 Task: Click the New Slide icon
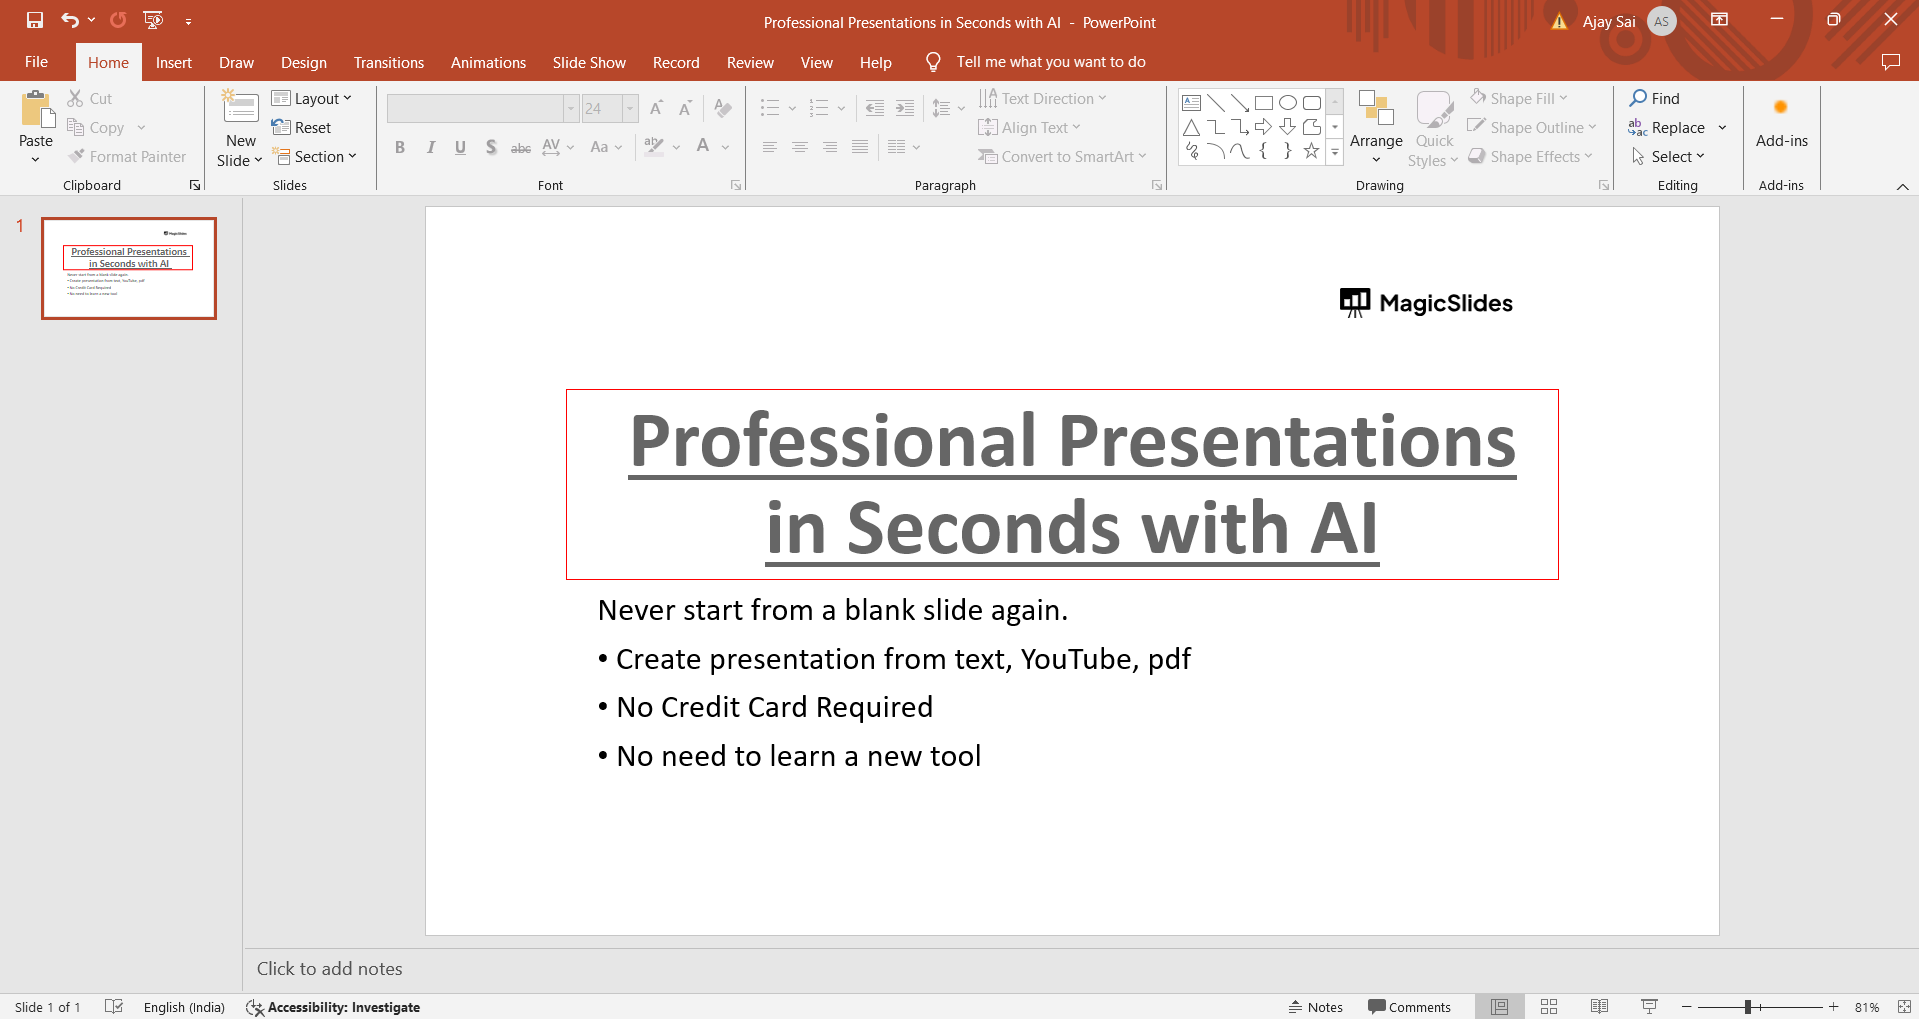(240, 108)
